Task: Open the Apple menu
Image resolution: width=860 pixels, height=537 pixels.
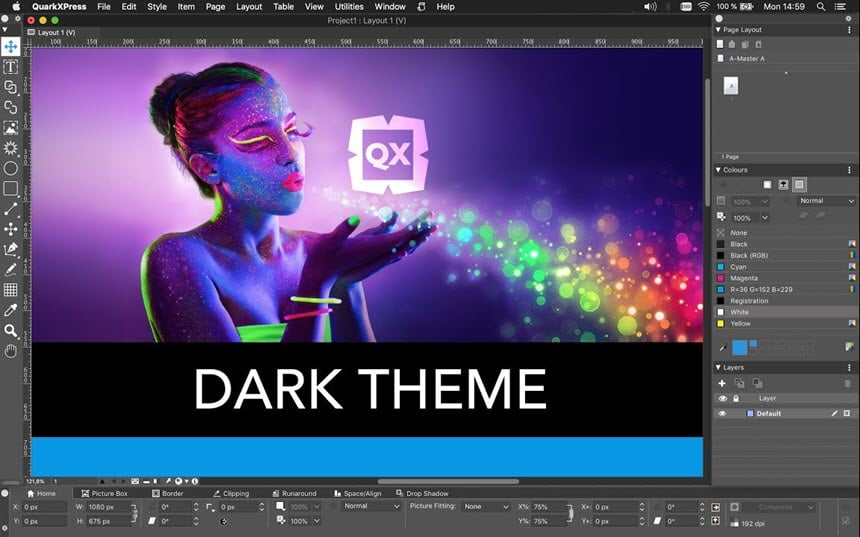Action: pos(16,7)
